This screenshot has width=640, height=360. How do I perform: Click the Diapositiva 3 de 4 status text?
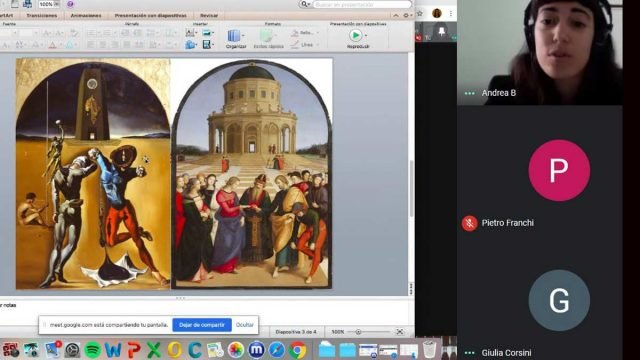(x=296, y=332)
